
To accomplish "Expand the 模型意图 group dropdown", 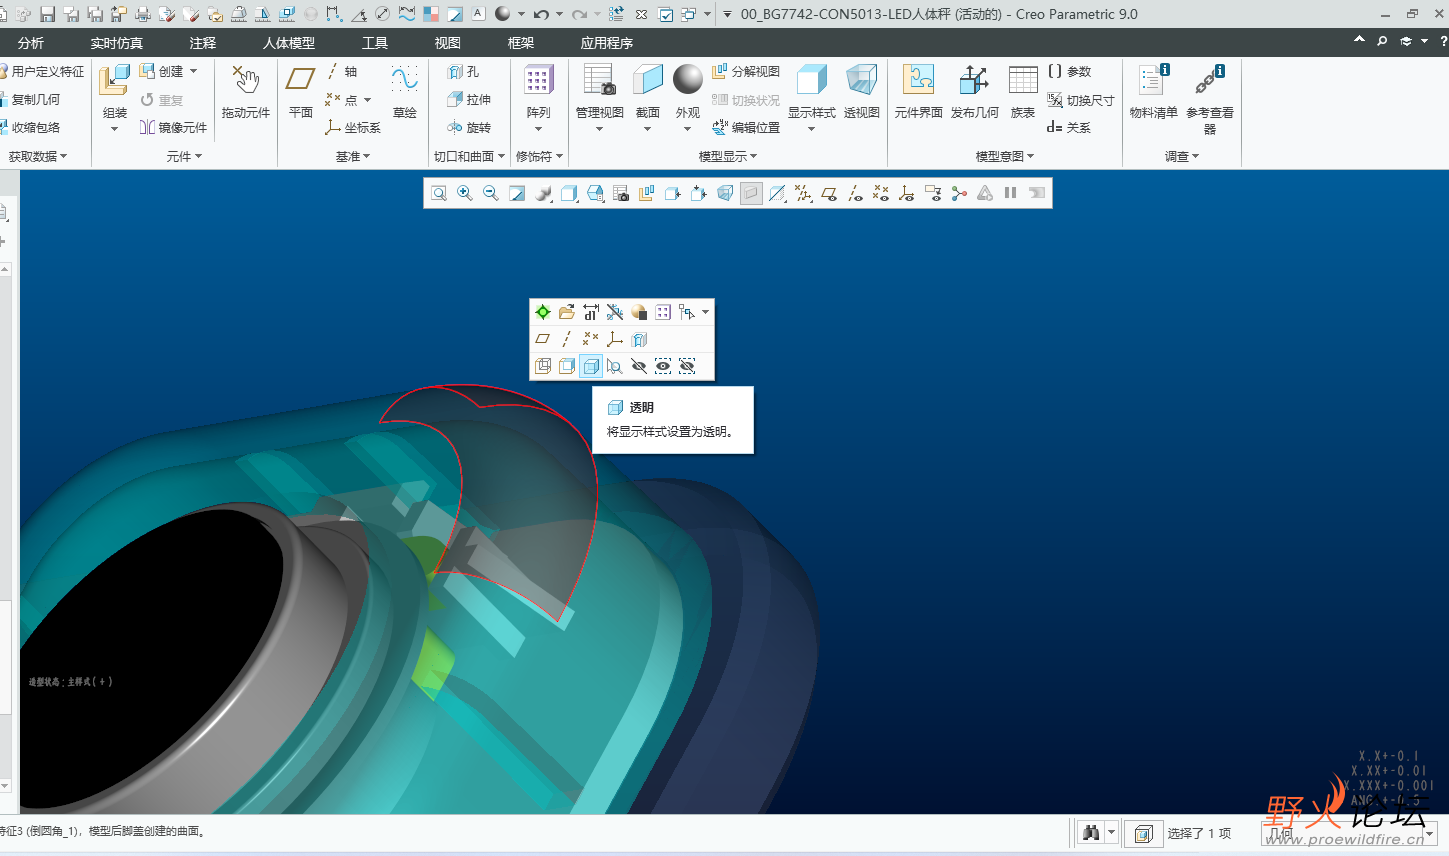I will tap(1005, 156).
